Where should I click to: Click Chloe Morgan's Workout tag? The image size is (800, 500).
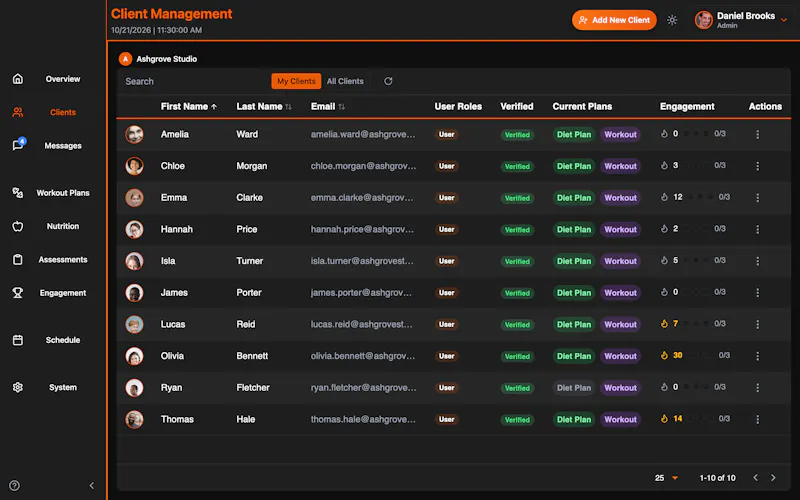pos(620,166)
